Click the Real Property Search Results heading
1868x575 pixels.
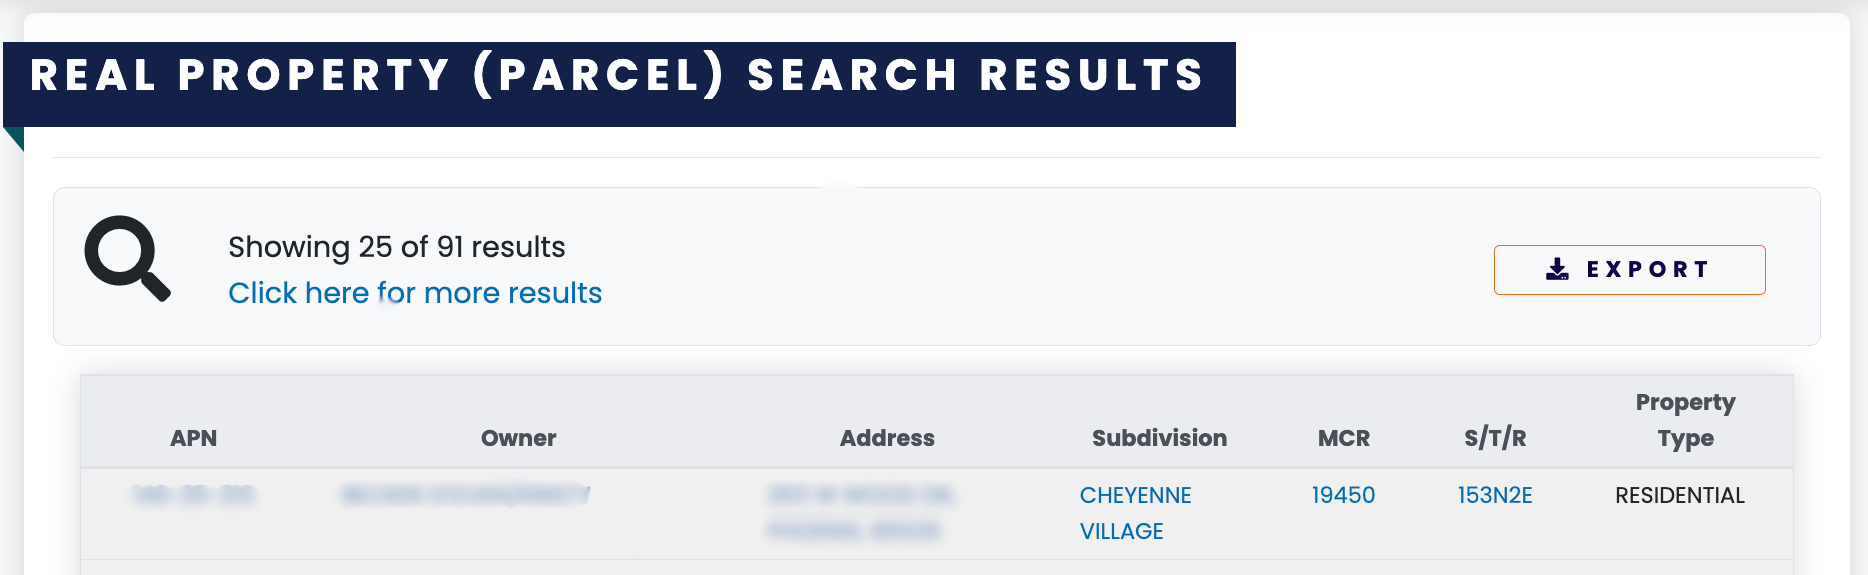(x=617, y=76)
